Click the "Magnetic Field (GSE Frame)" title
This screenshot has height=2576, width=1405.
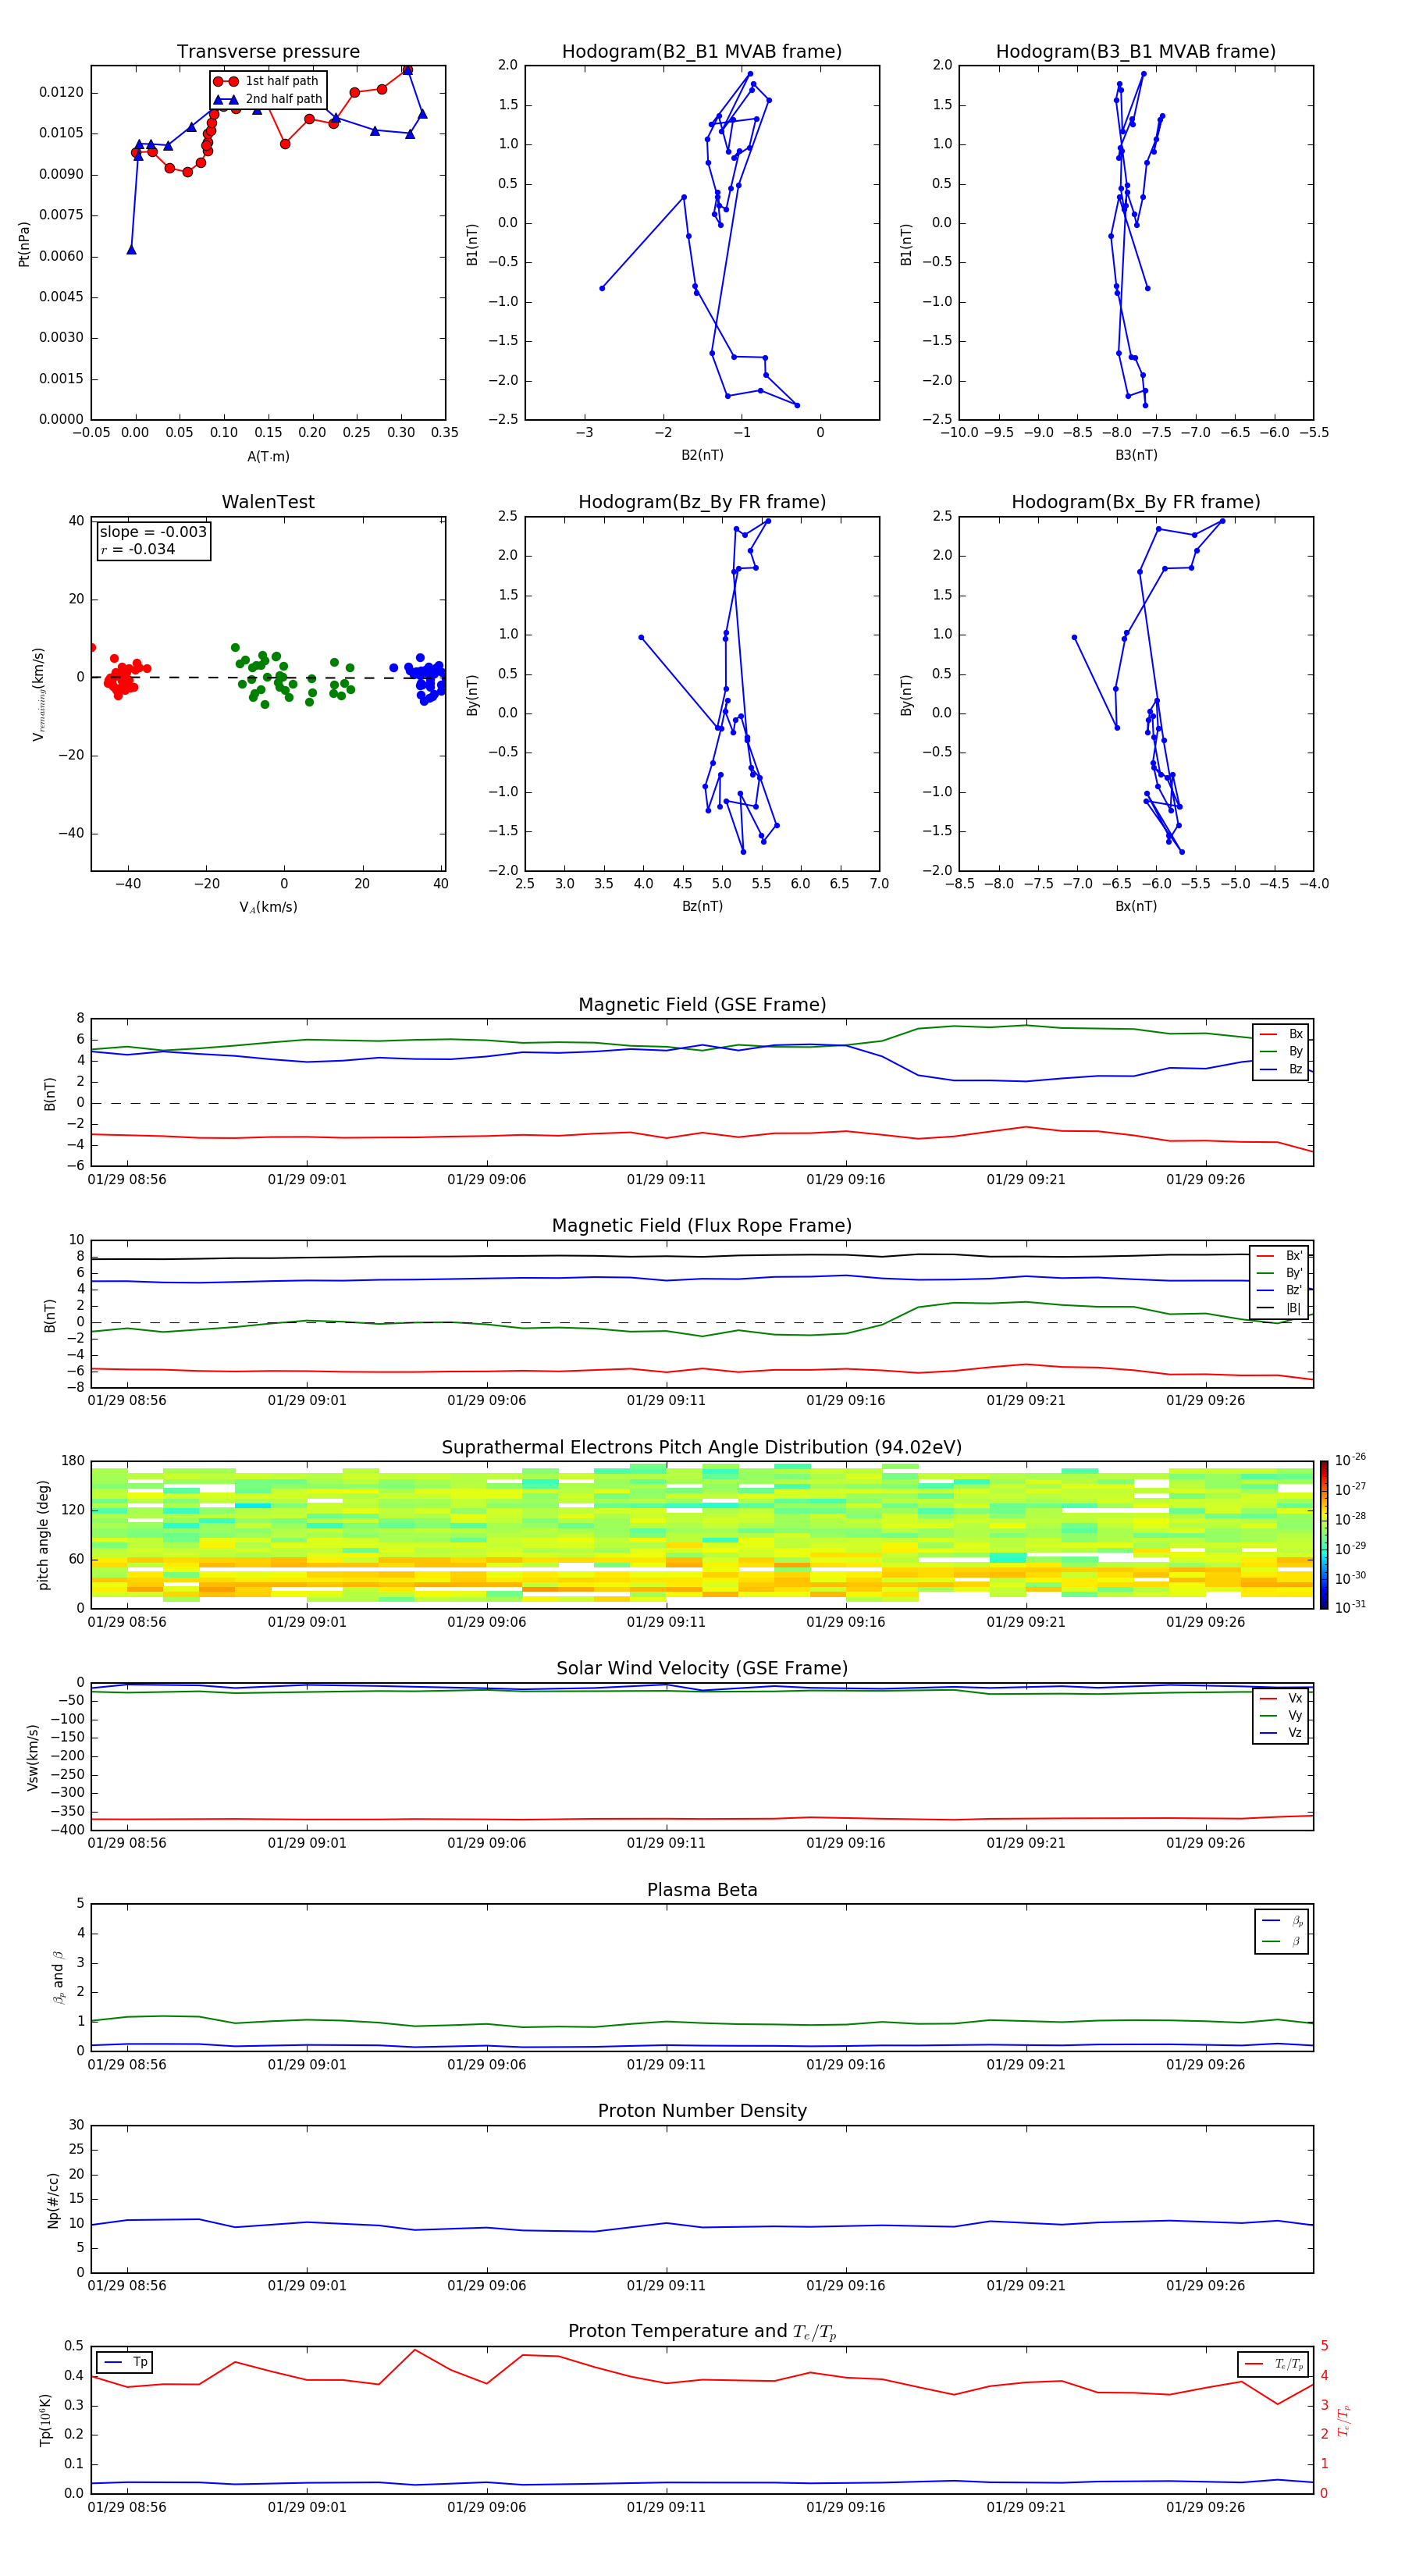[x=702, y=1005]
